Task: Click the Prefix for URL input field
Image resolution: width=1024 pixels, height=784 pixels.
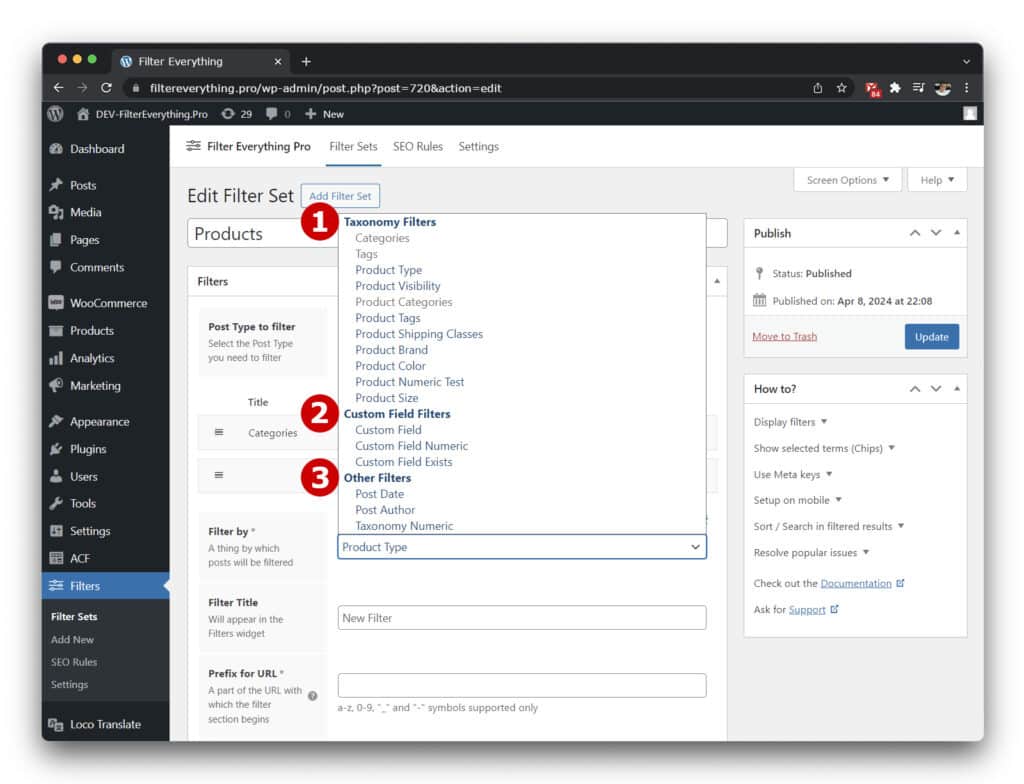Action: pyautogui.click(x=522, y=685)
